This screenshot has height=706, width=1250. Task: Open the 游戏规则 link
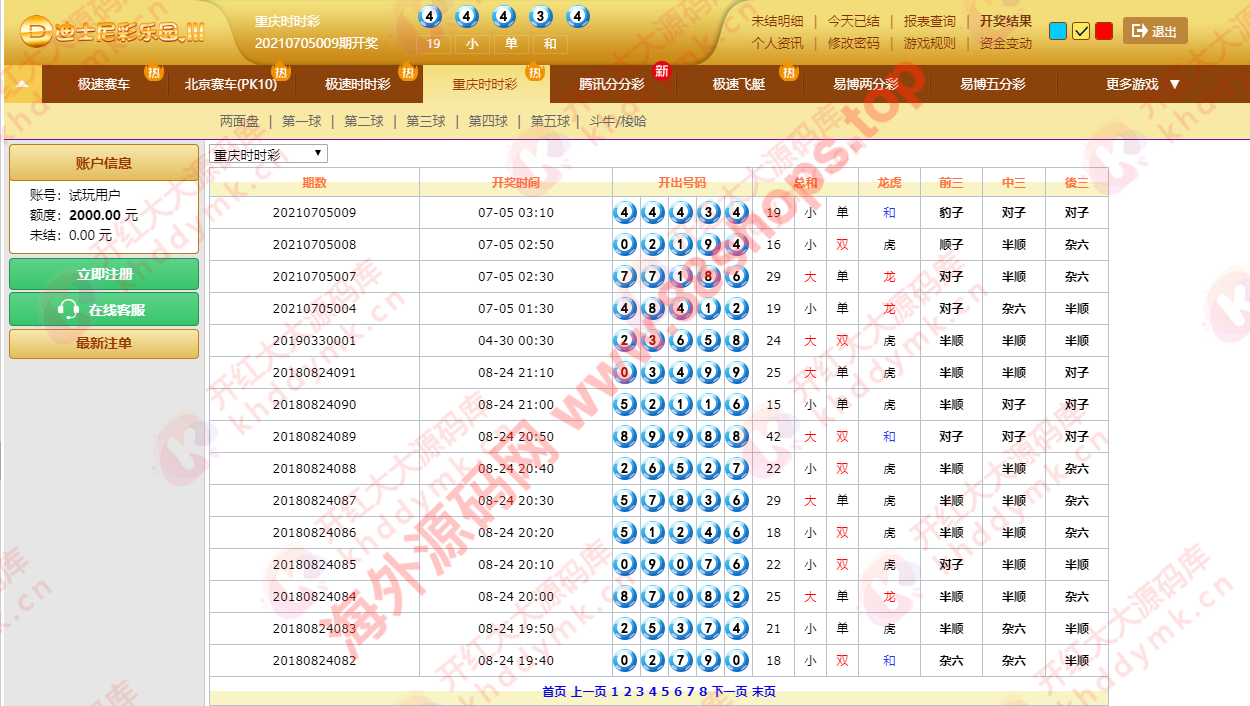929,43
